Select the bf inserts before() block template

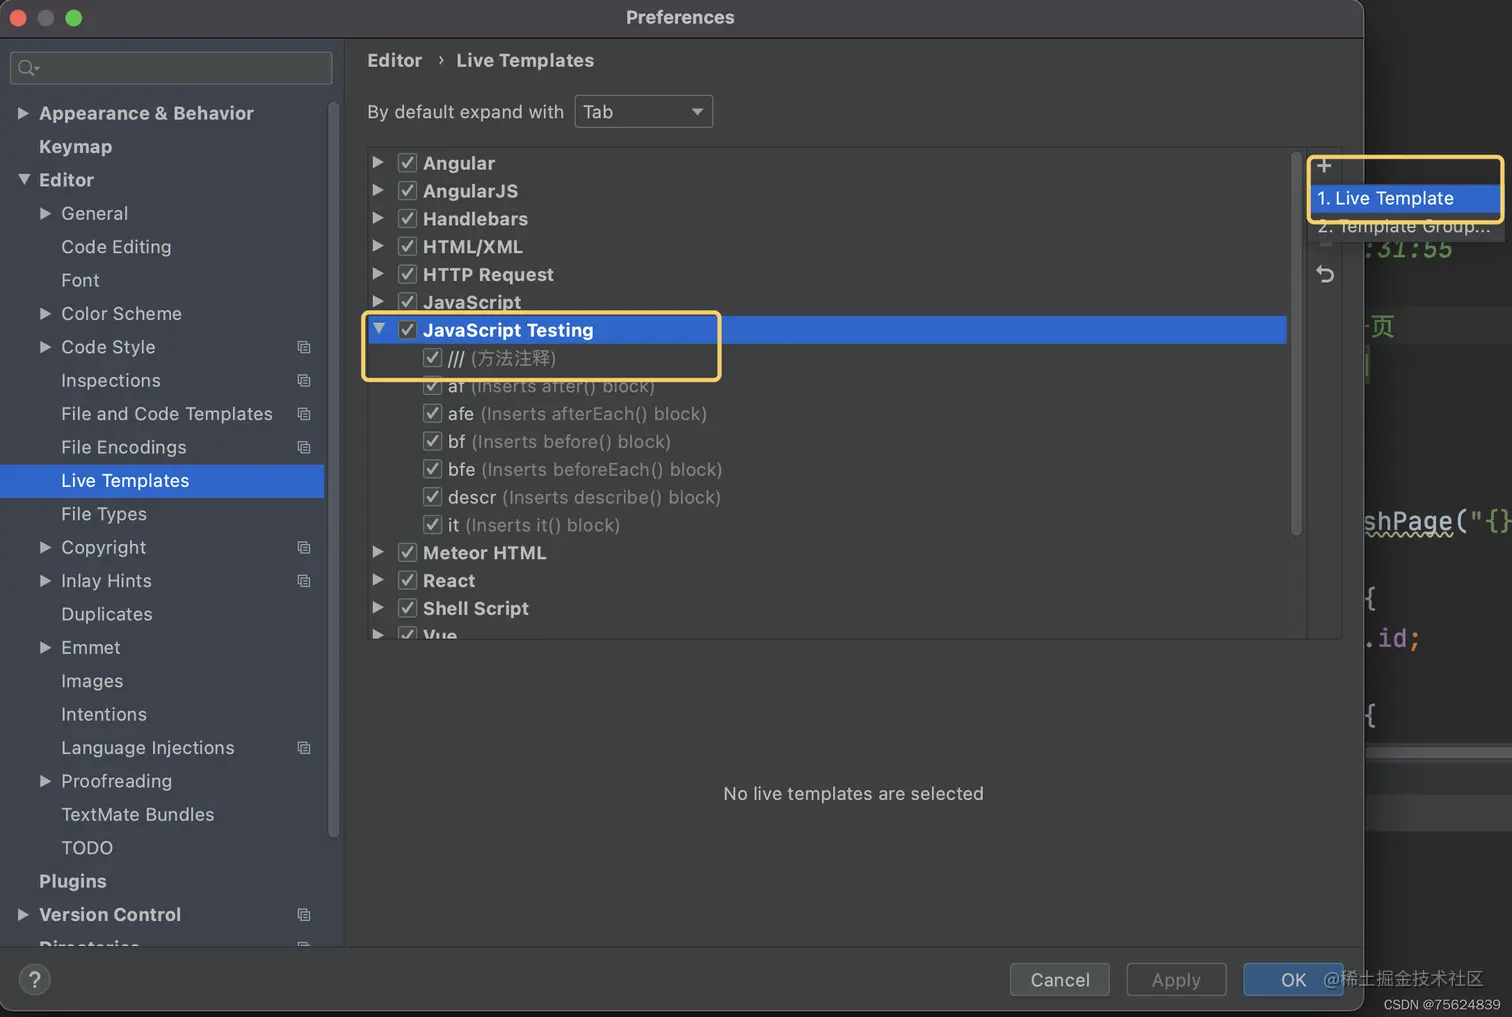559,441
